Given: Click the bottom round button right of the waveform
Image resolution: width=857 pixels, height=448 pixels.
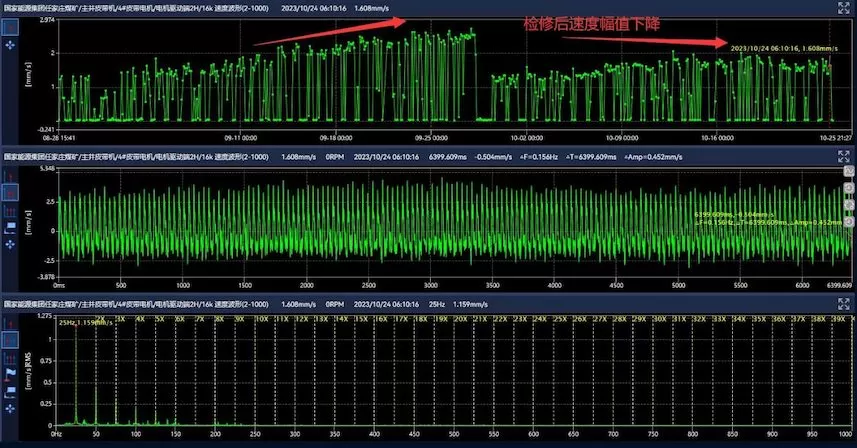Looking at the screenshot, I should coord(849,219).
